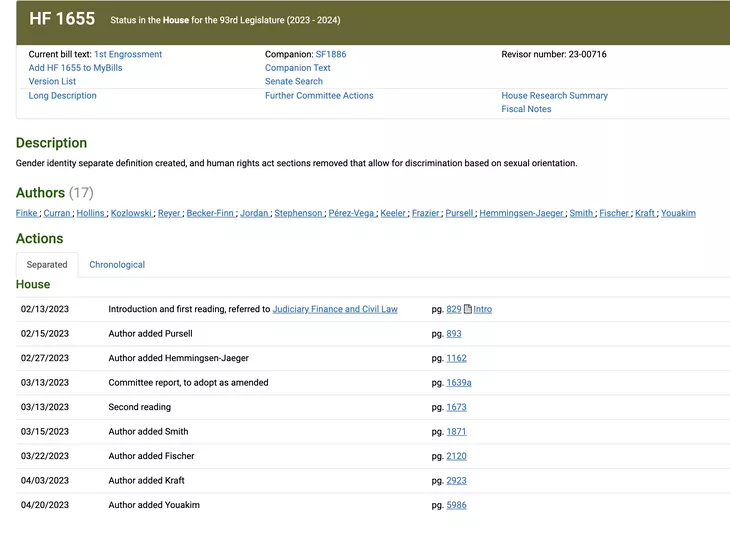The image size is (730, 538).
Task: Click the 02/13/2023 action date
Action: pyautogui.click(x=45, y=309)
